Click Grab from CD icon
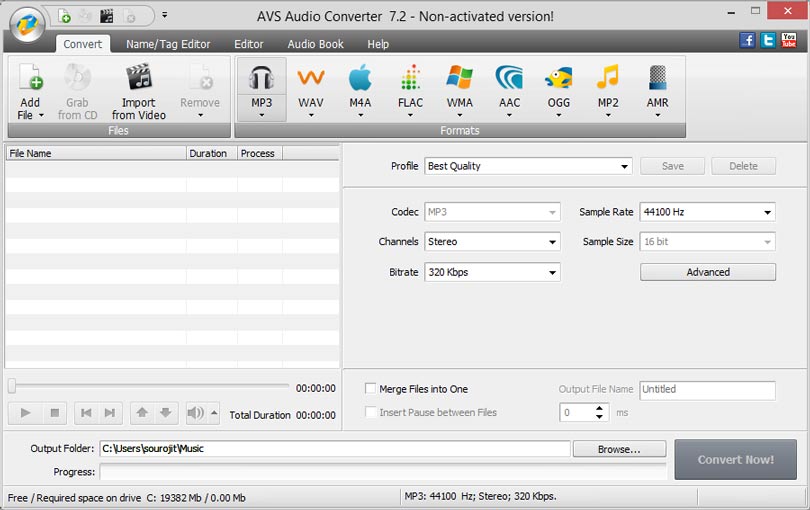The image size is (810, 510). (77, 78)
